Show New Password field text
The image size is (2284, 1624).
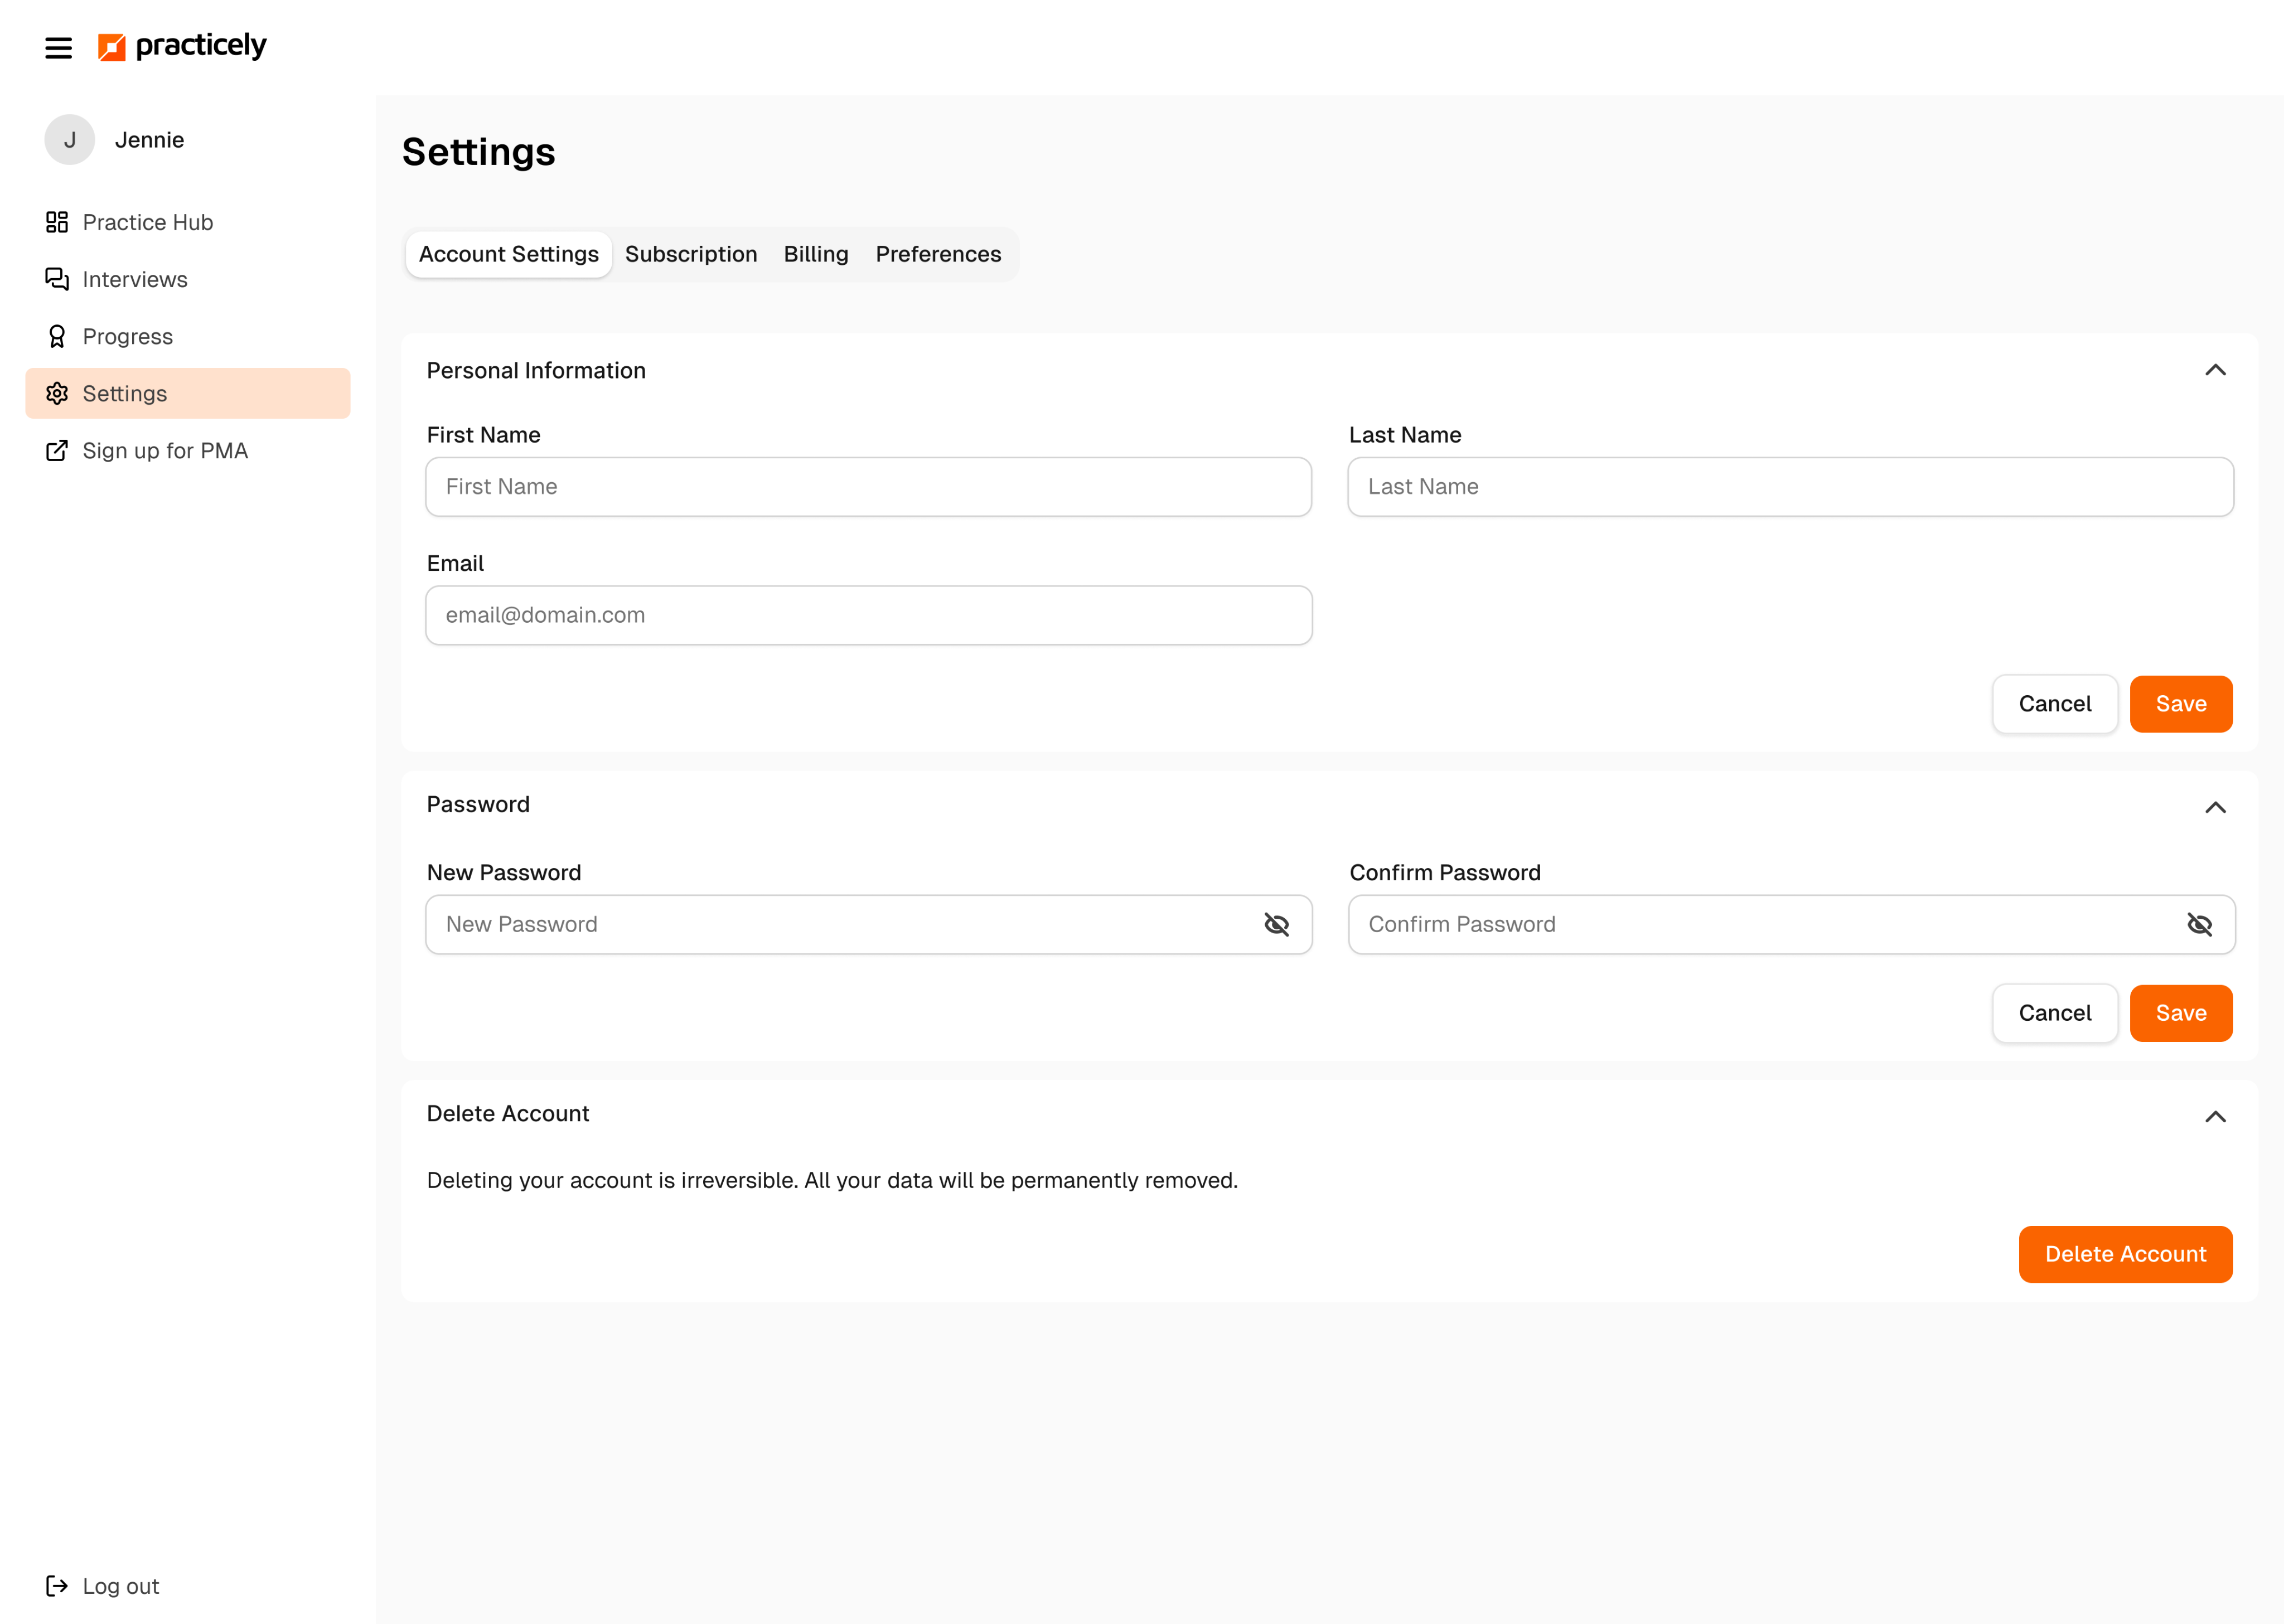click(1276, 925)
